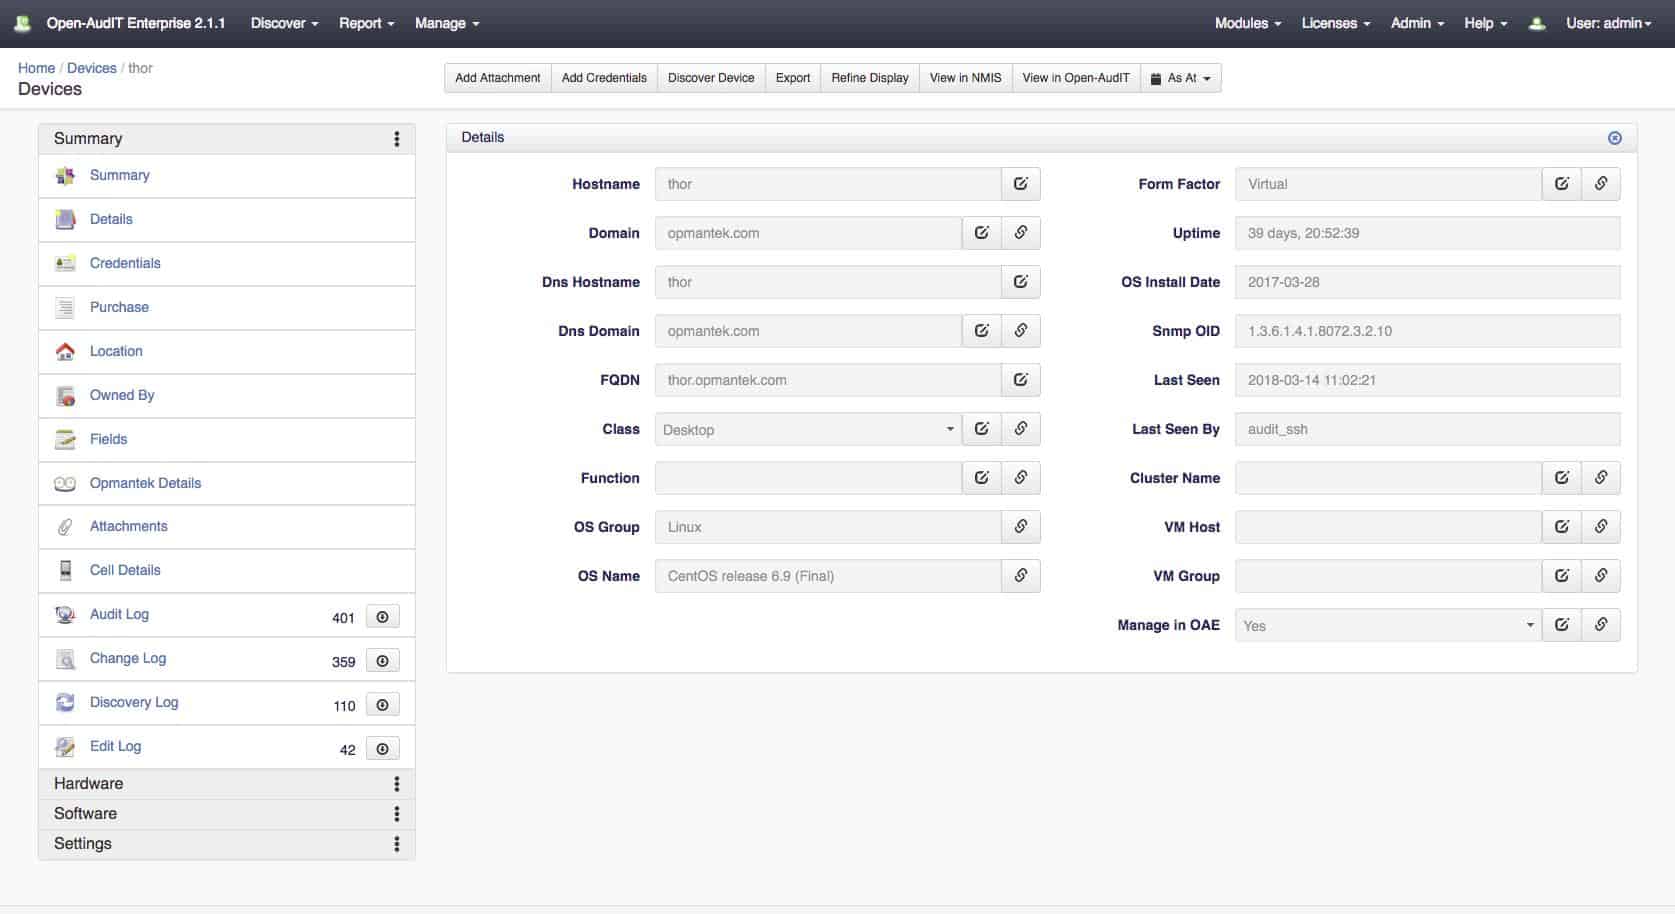Open the Licenses menu
The width and height of the screenshot is (1675, 914).
click(1336, 23)
